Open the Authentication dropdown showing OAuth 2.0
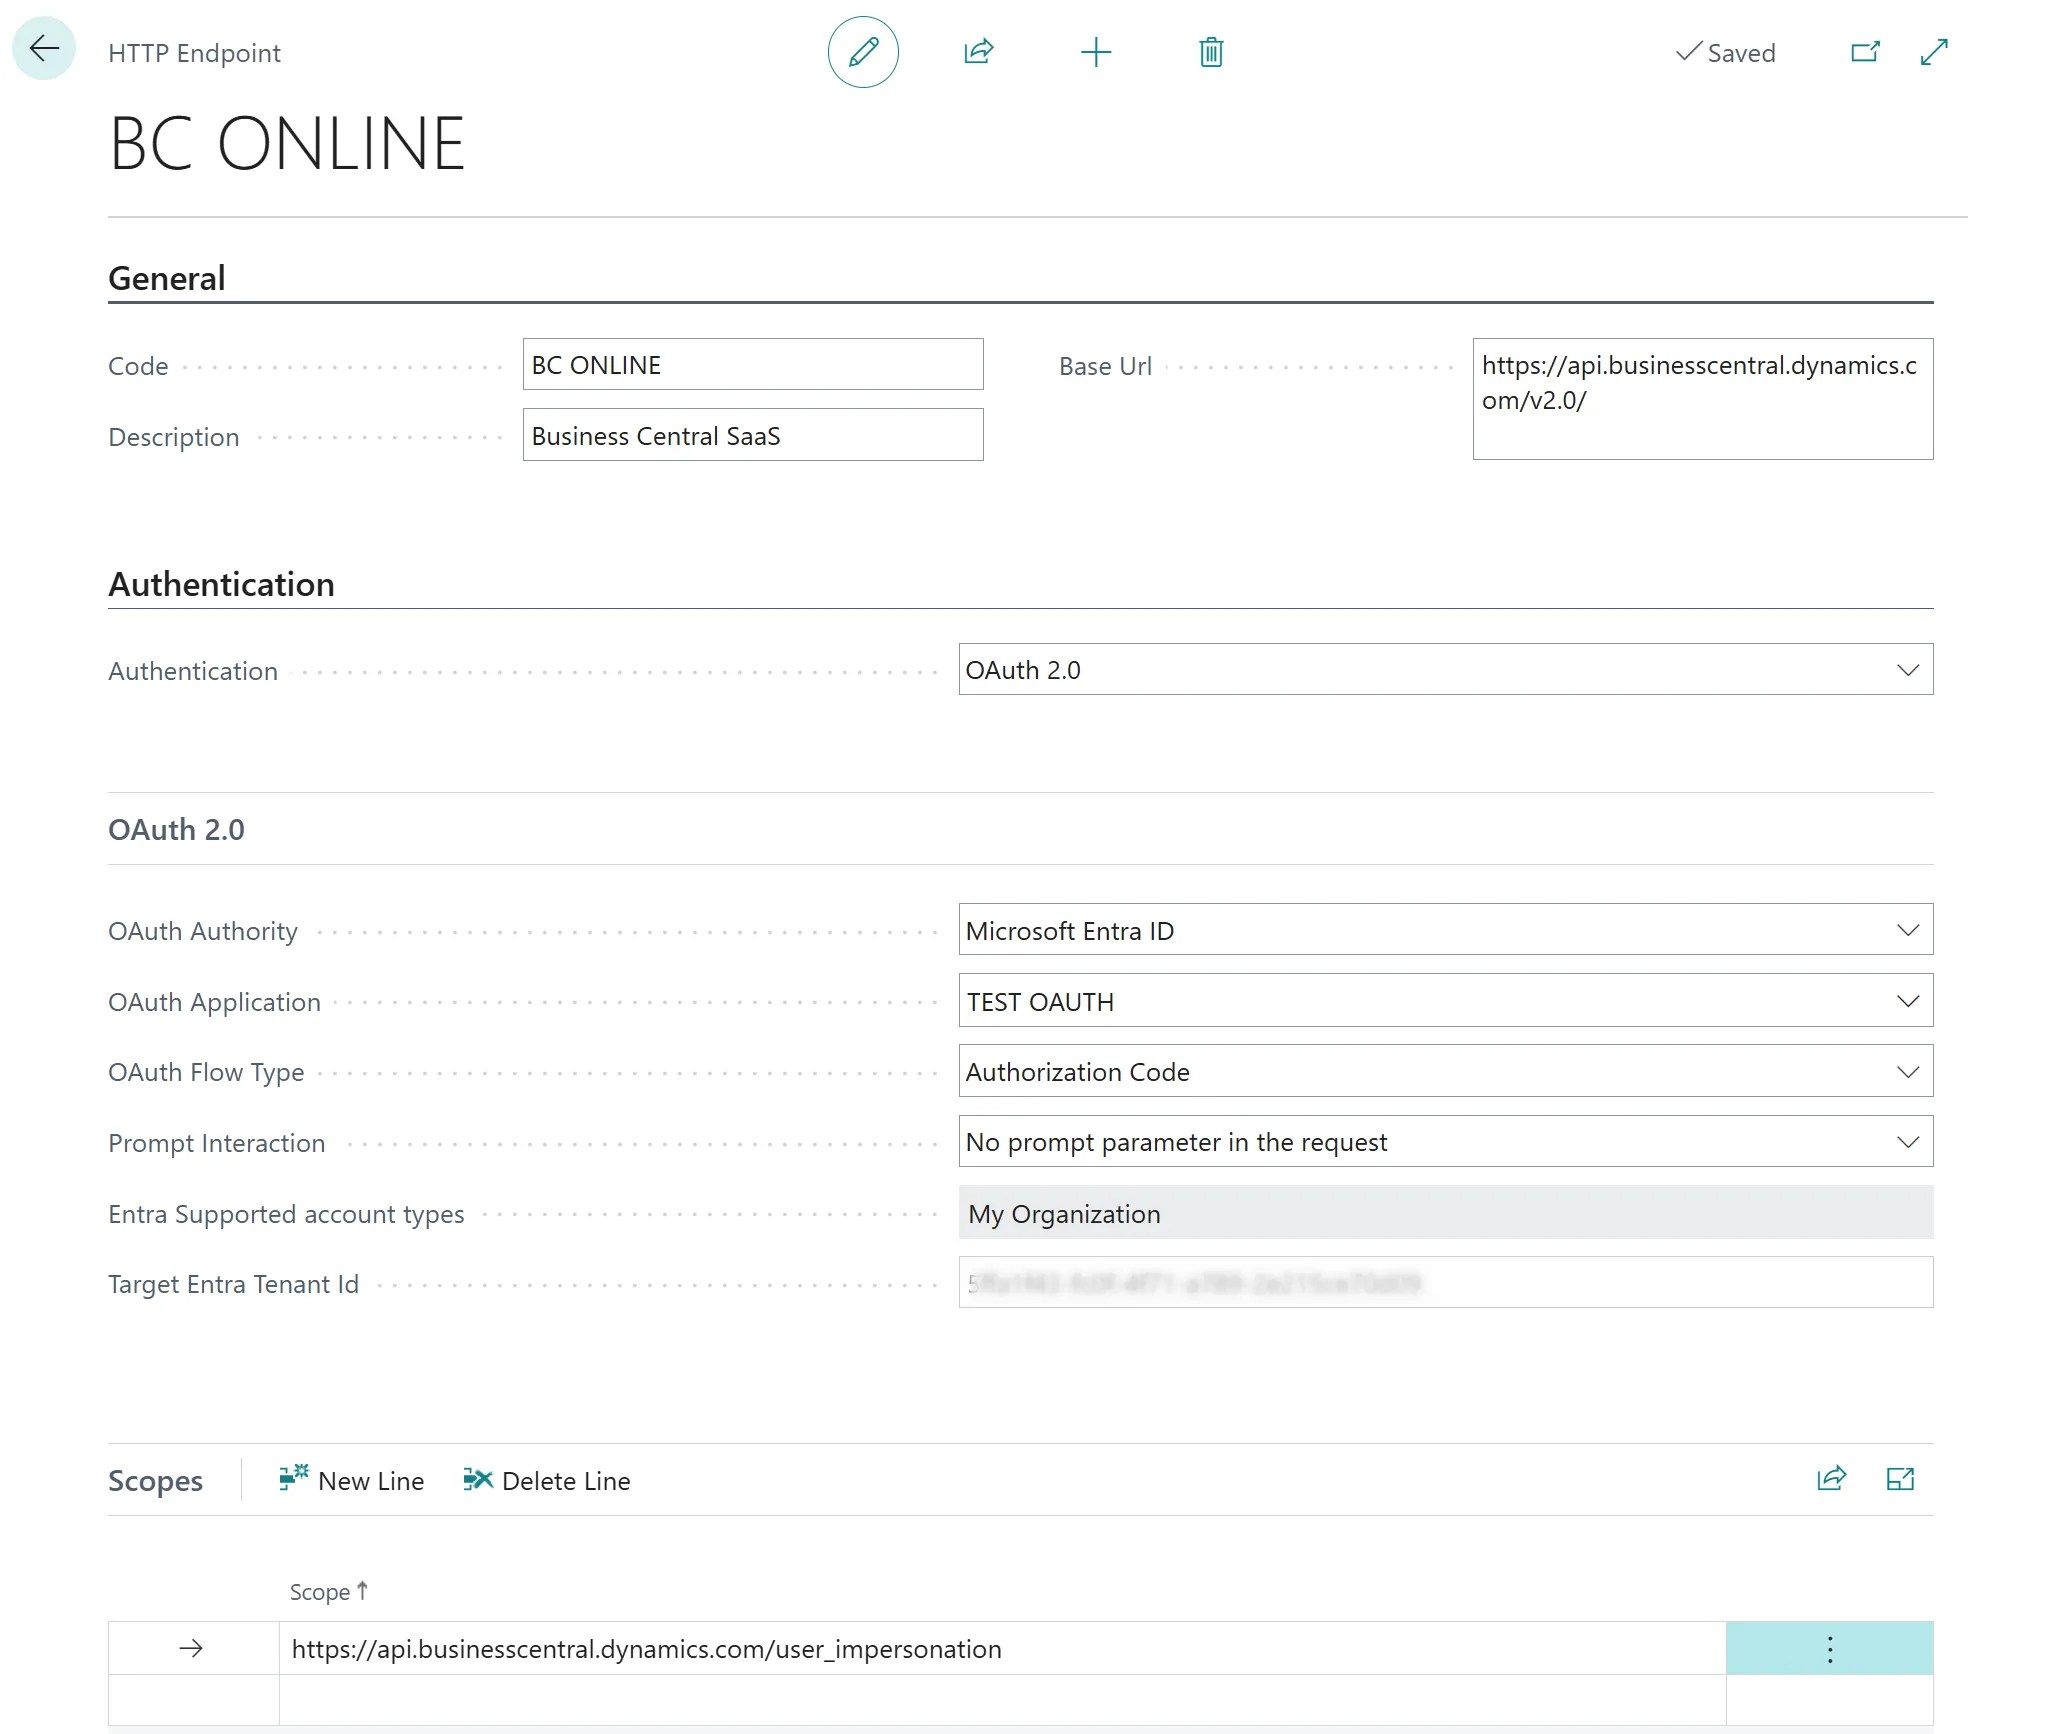2070x1734 pixels. coord(1445,670)
